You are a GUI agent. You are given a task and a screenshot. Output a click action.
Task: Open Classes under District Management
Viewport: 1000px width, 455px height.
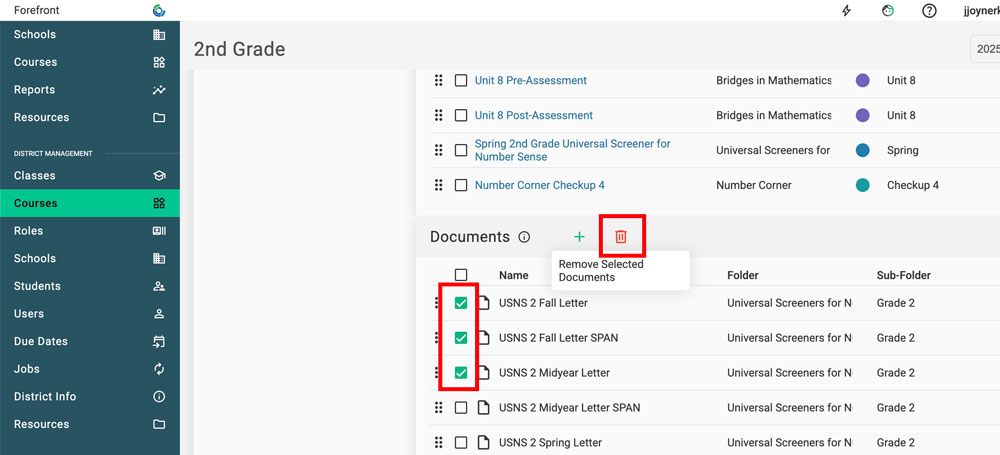pos(35,175)
